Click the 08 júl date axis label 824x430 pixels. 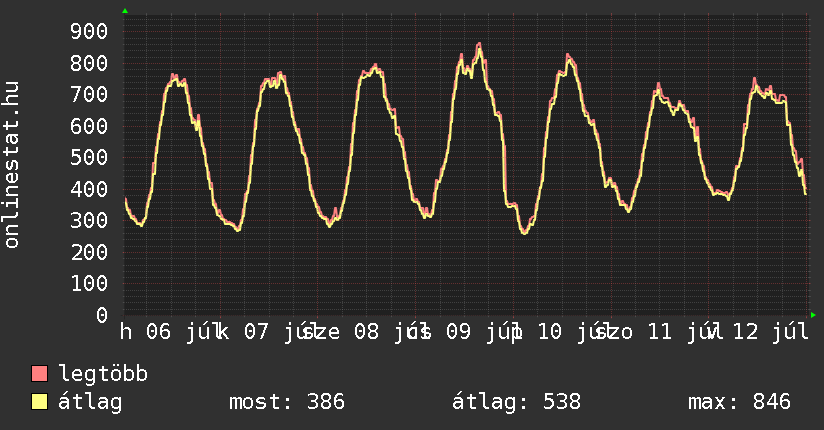(386, 332)
